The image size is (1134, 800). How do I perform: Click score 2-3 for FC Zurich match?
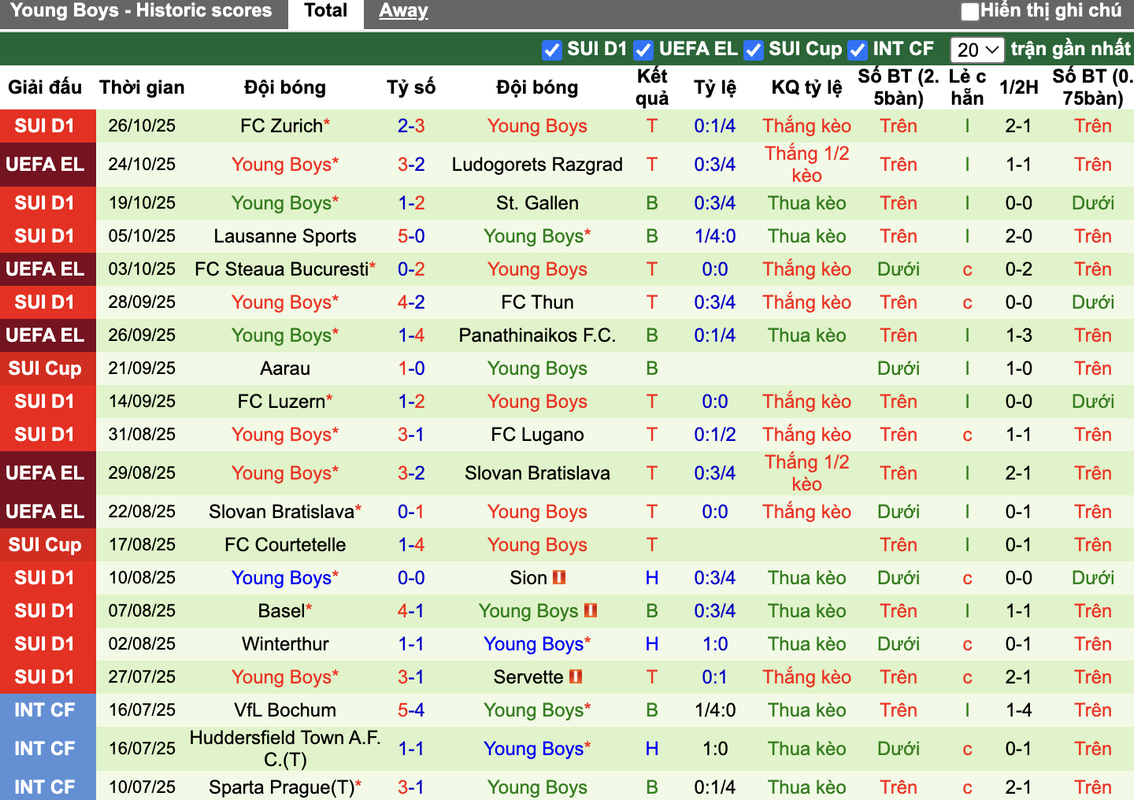click(x=411, y=126)
